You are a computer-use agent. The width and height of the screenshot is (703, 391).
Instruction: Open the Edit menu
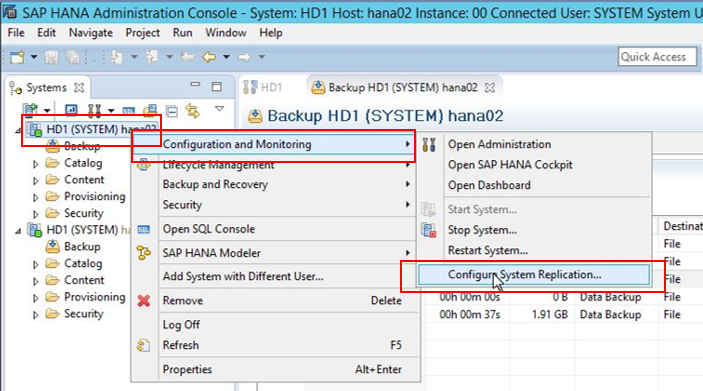point(46,33)
